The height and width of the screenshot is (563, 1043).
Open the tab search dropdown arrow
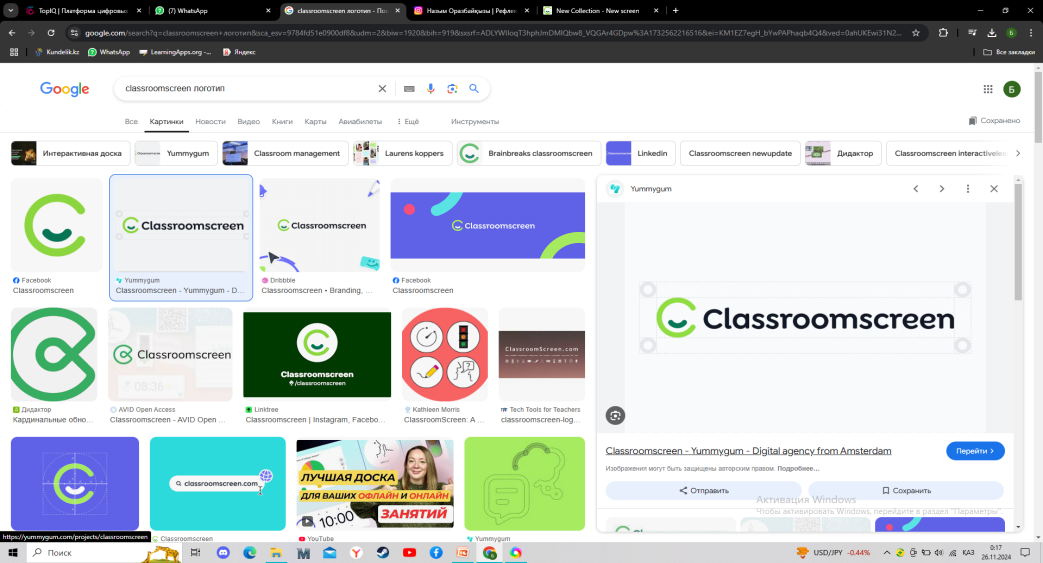11,11
